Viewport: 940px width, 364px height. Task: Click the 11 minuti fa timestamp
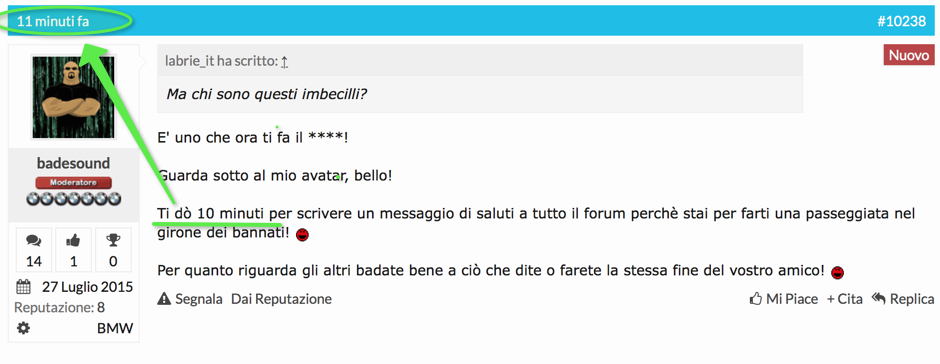click(53, 22)
